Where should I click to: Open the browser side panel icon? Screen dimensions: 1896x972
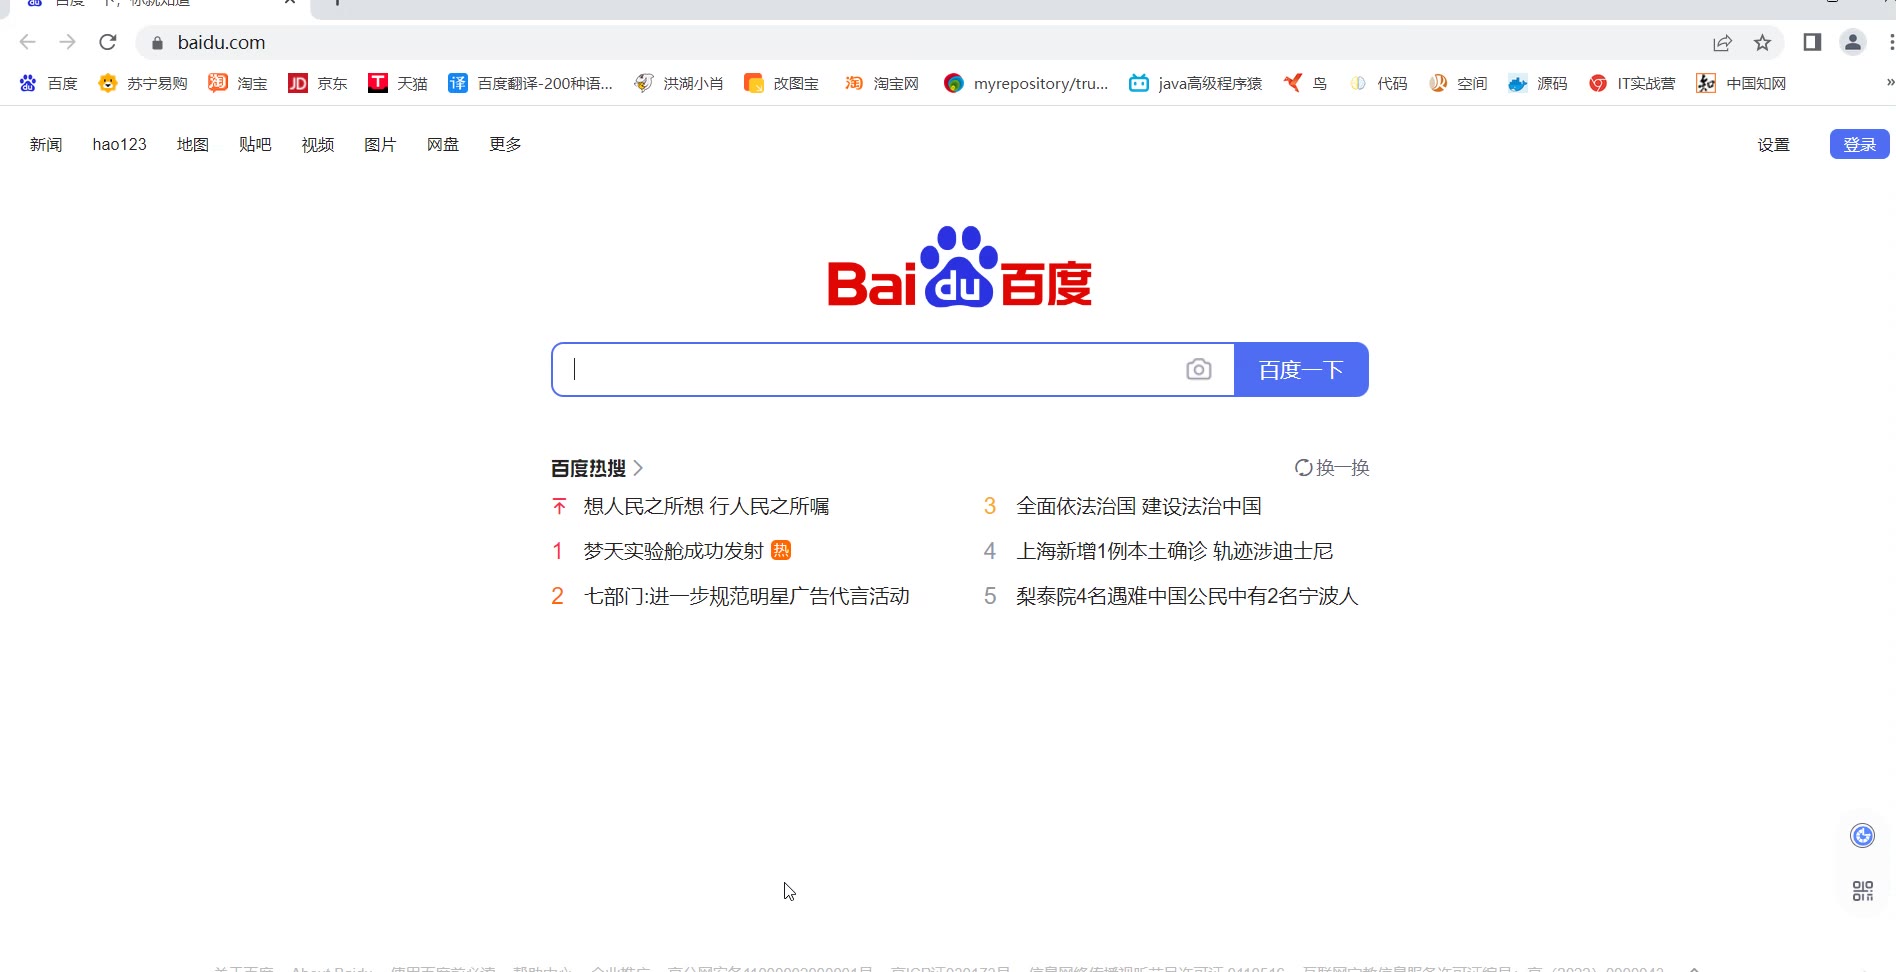[1812, 42]
